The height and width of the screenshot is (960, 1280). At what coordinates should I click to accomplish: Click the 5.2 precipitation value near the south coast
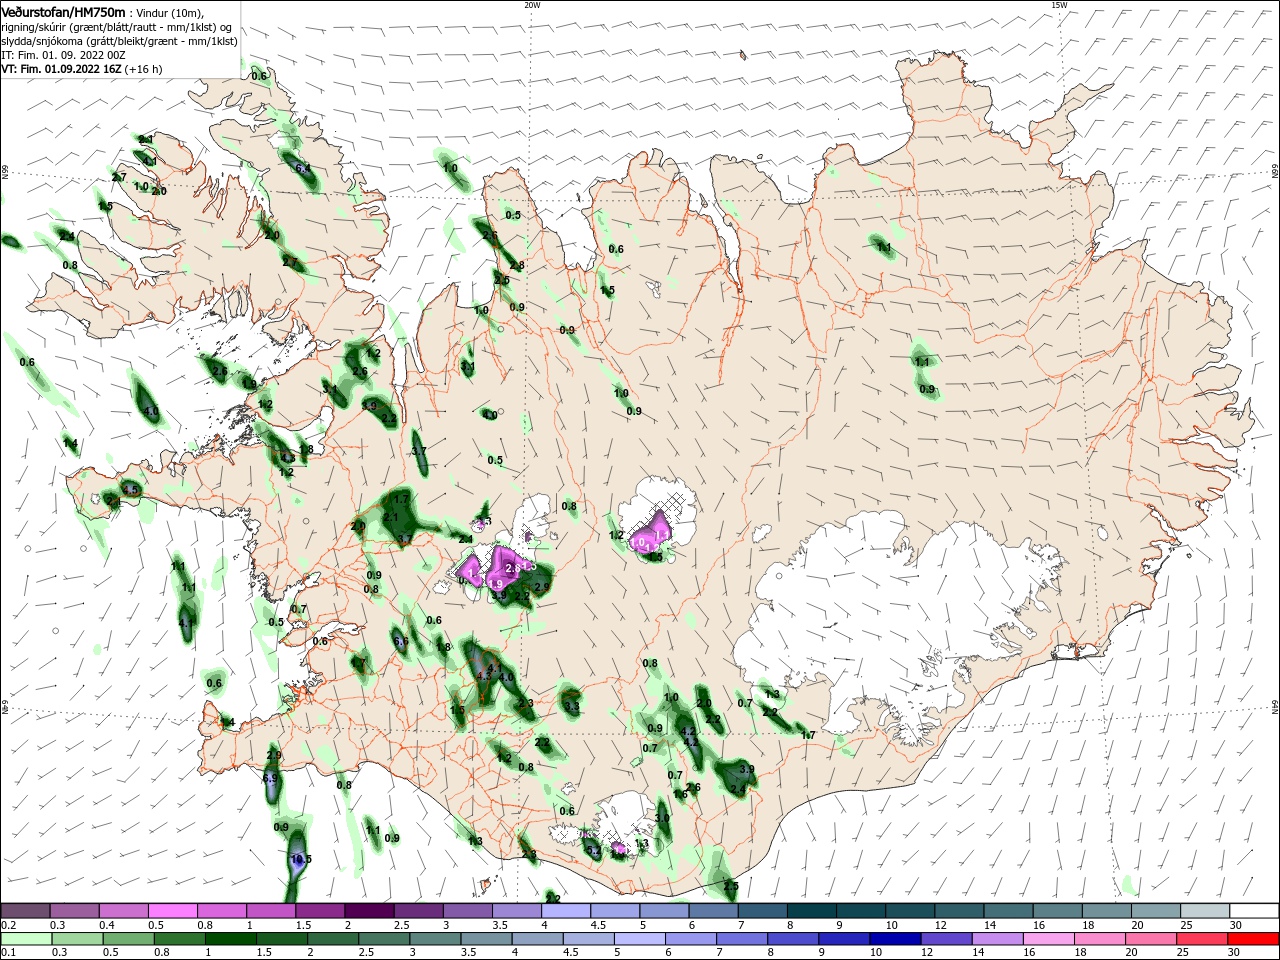(x=592, y=850)
